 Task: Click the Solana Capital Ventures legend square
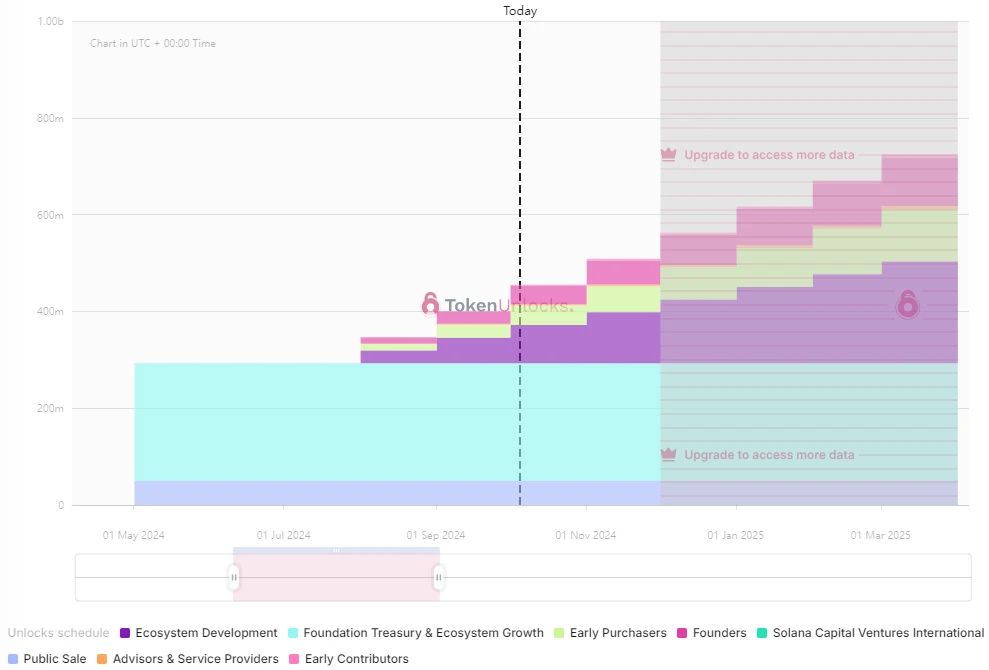(762, 633)
